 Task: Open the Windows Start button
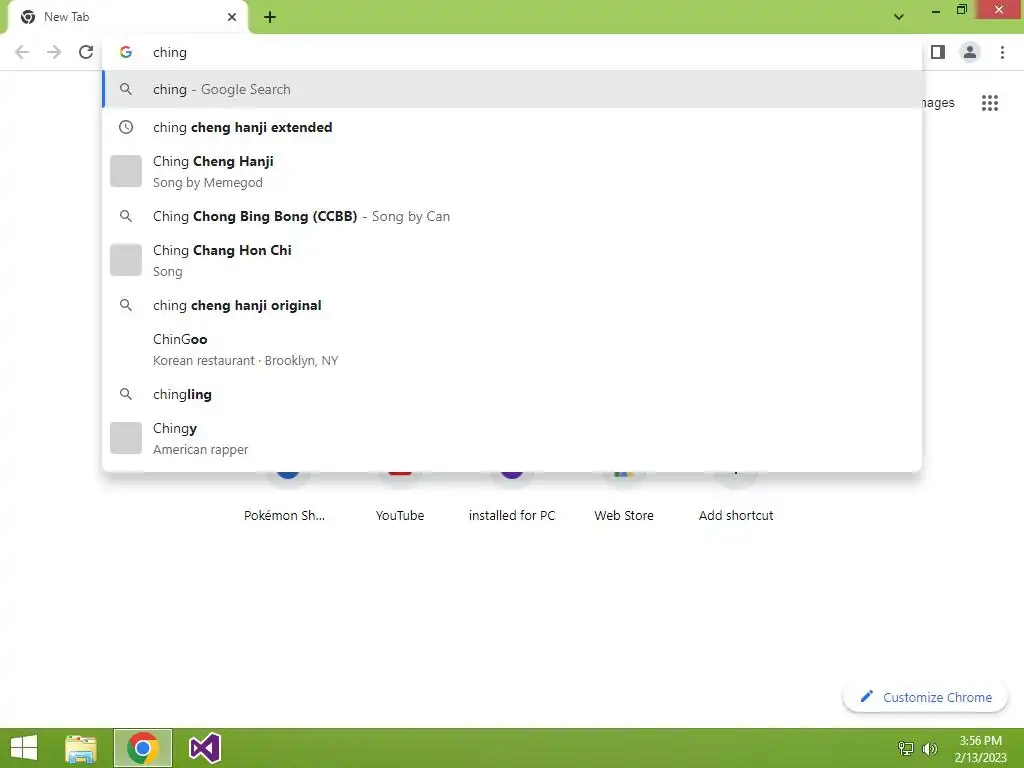pyautogui.click(x=24, y=748)
